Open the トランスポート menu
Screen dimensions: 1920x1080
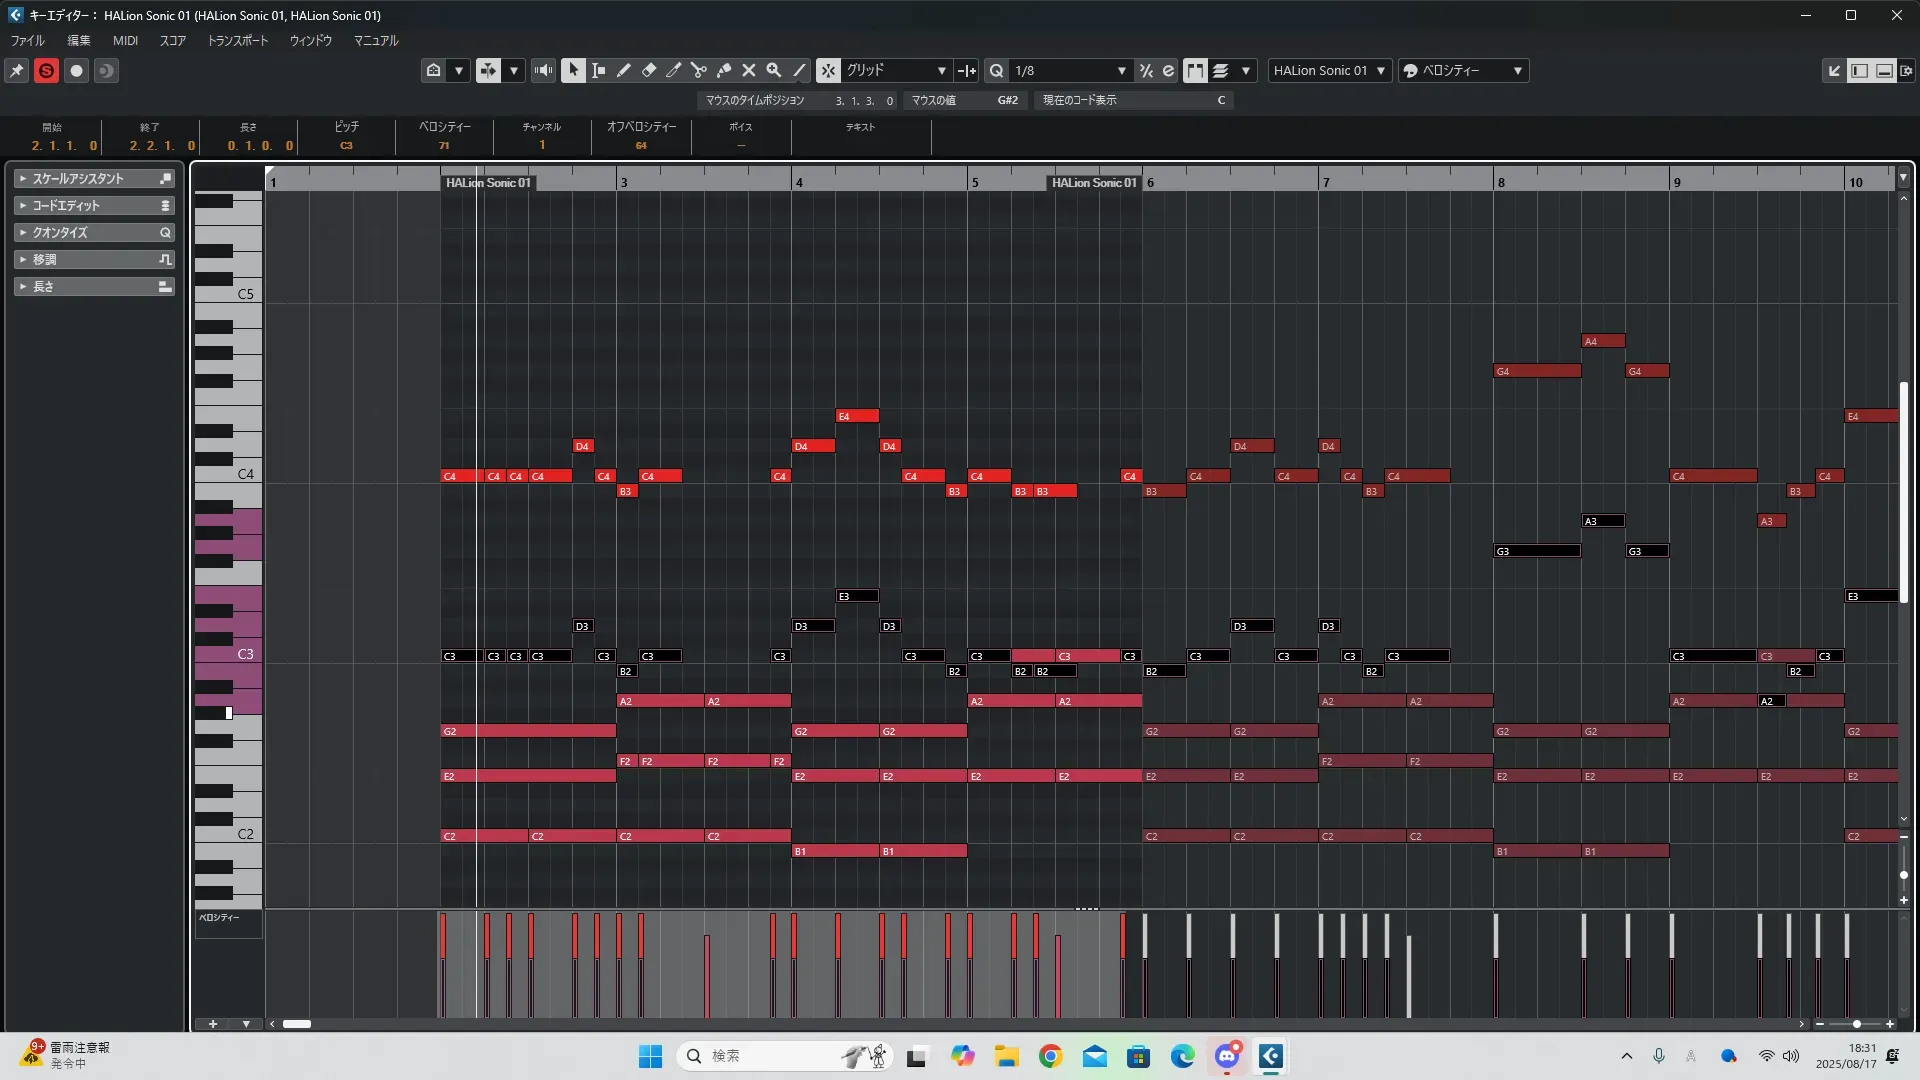(x=237, y=41)
